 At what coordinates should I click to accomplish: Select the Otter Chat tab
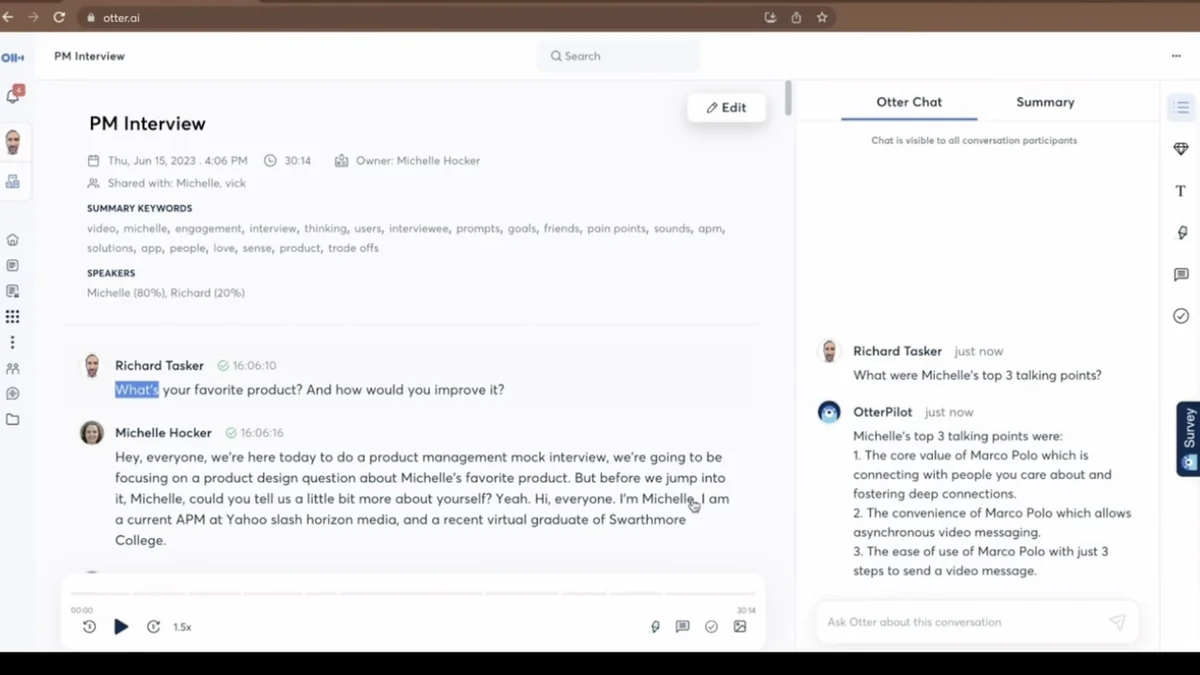click(909, 102)
